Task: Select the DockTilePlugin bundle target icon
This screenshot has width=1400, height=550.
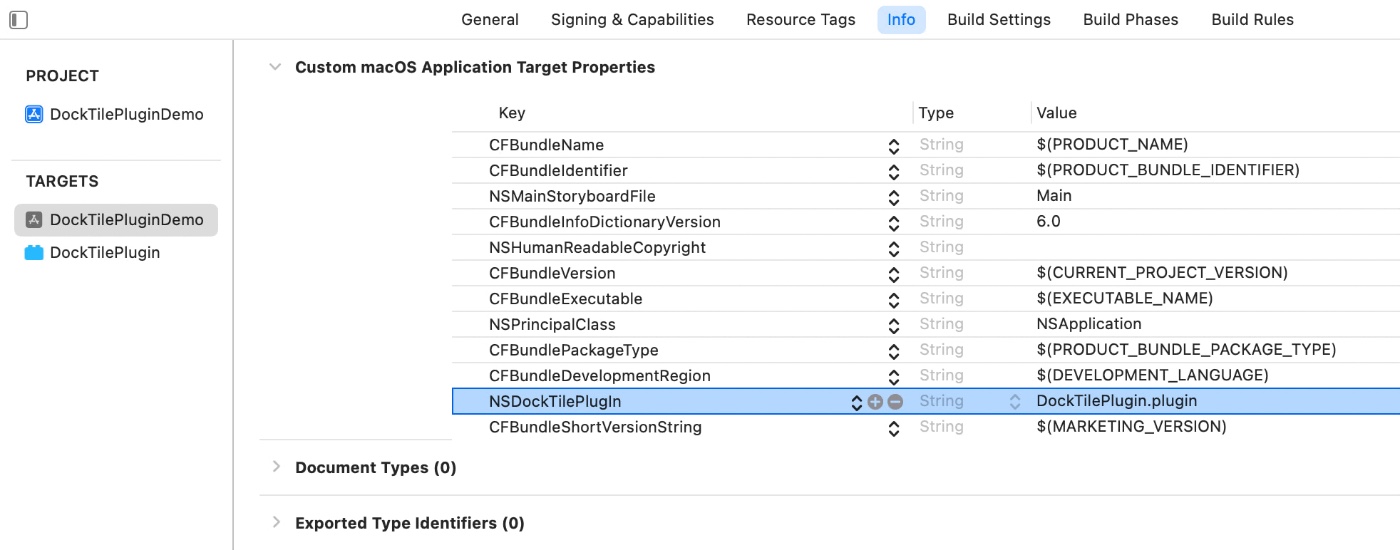Action: (34, 253)
